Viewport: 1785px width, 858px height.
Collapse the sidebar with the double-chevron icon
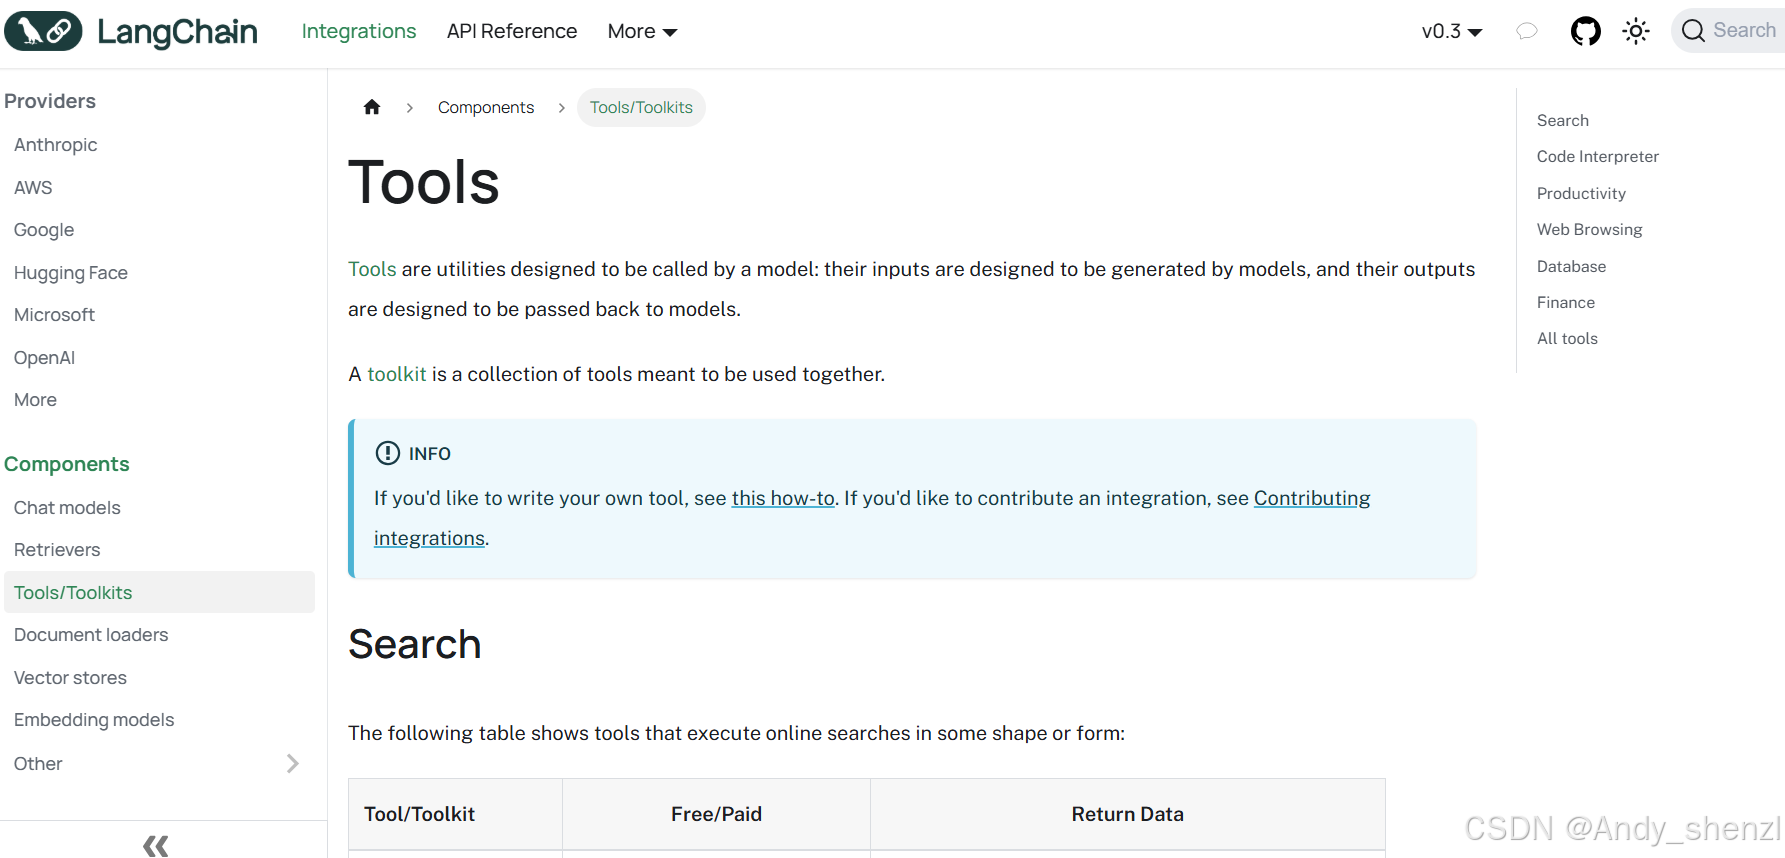[x=155, y=846]
